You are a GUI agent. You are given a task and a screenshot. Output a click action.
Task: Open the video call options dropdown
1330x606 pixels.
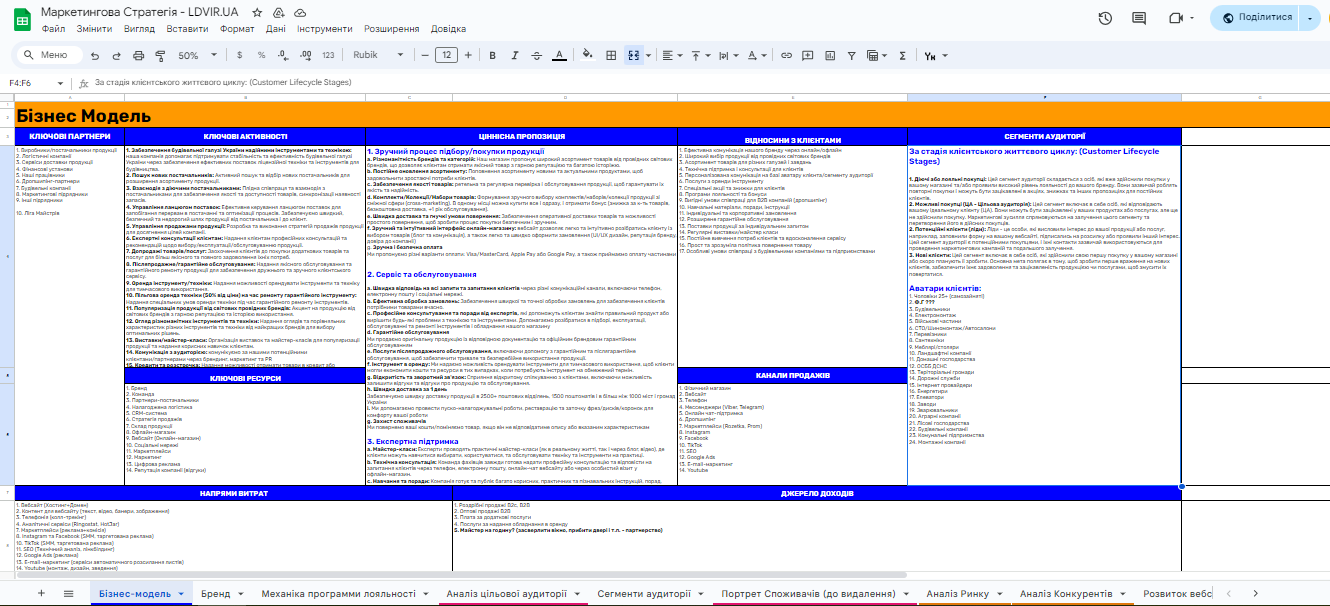tap(1190, 18)
